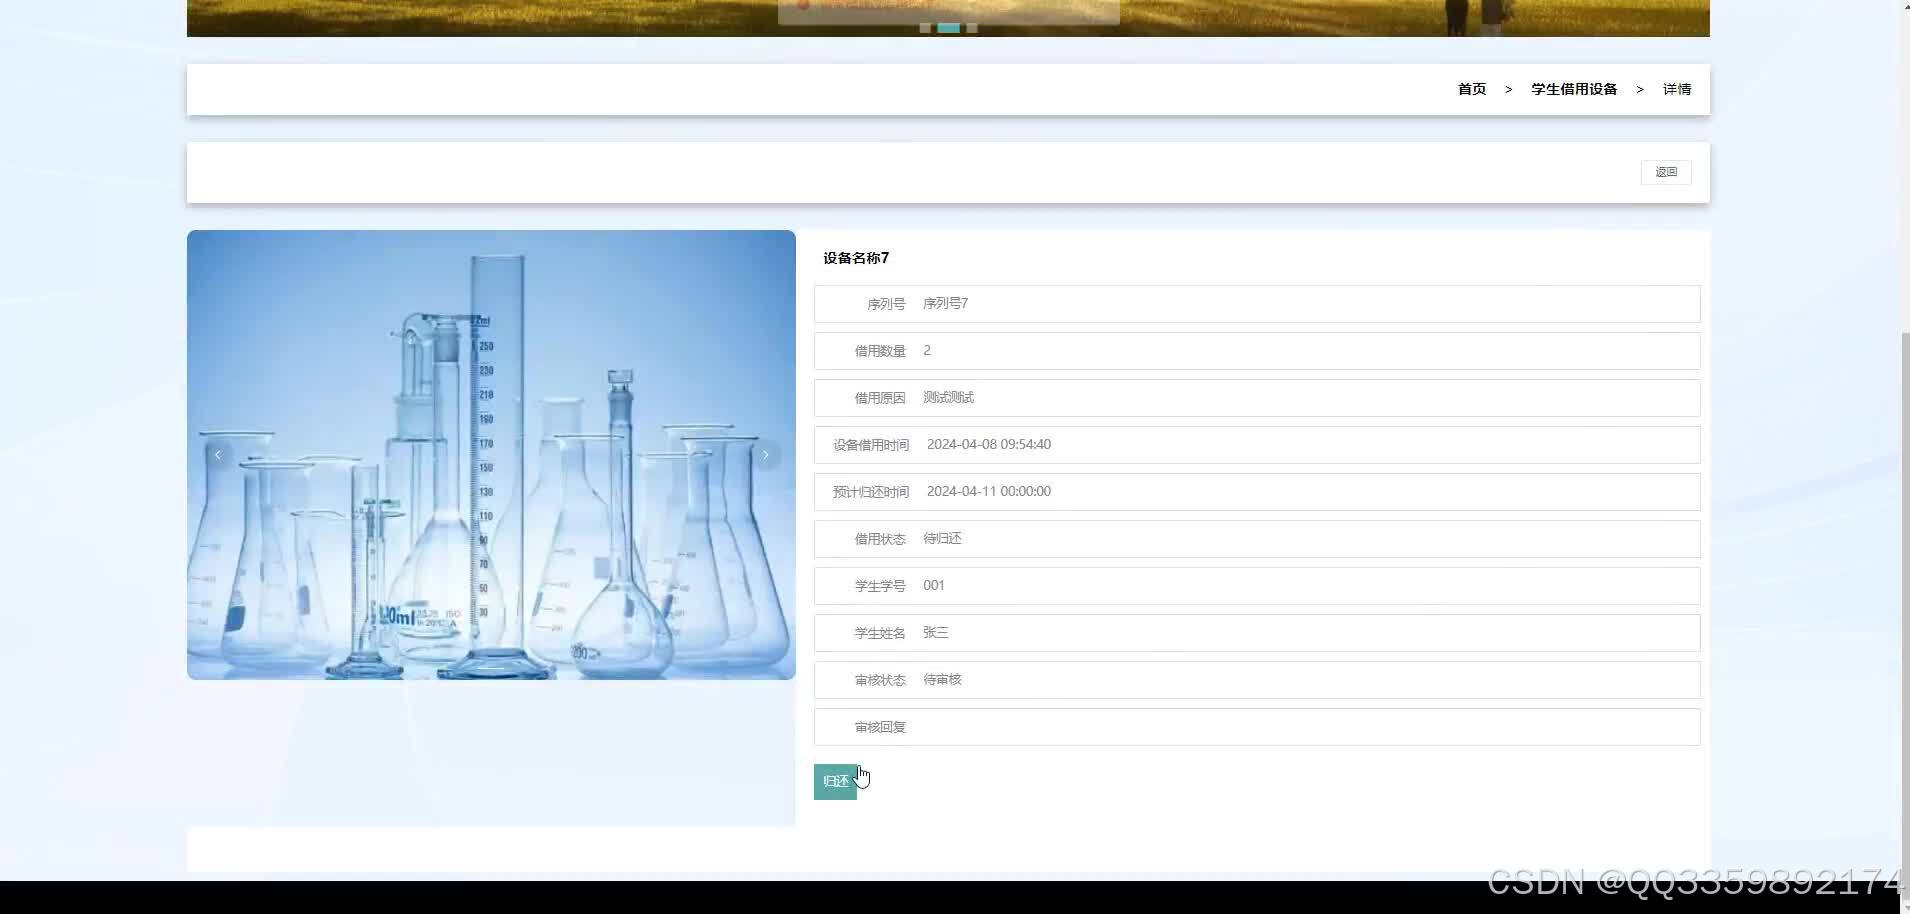
Task: Click the 借用状态 value 待归还
Action: (x=942, y=538)
